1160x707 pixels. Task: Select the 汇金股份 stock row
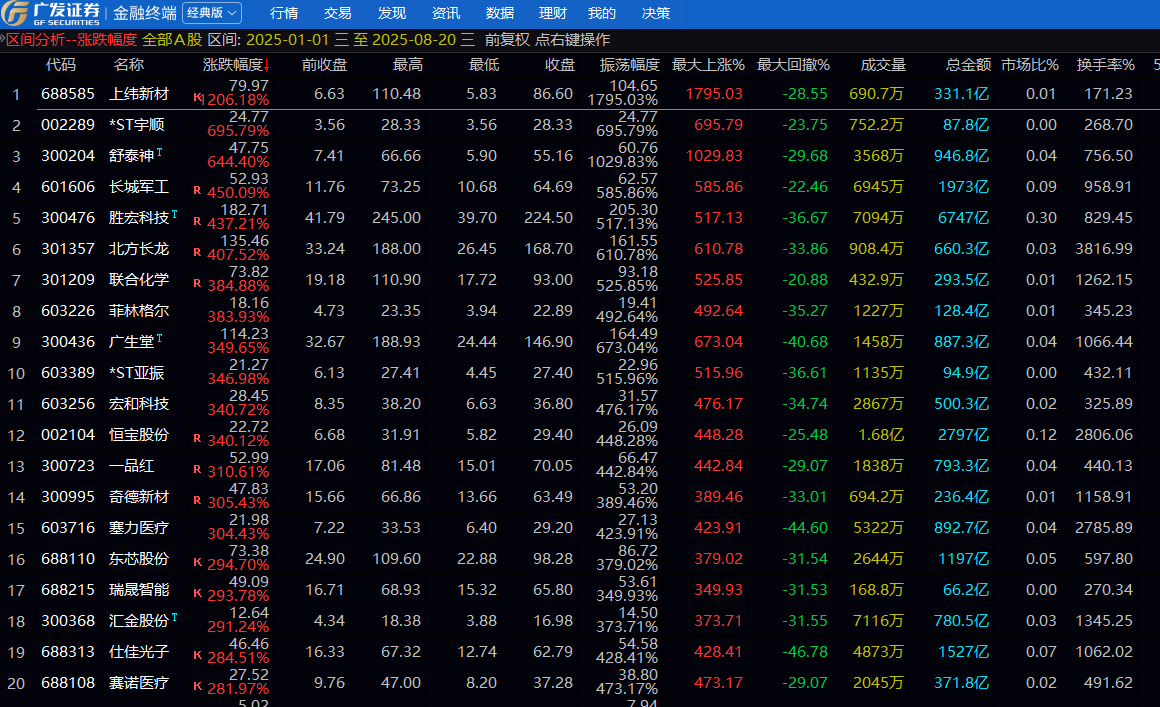pyautogui.click(x=580, y=620)
